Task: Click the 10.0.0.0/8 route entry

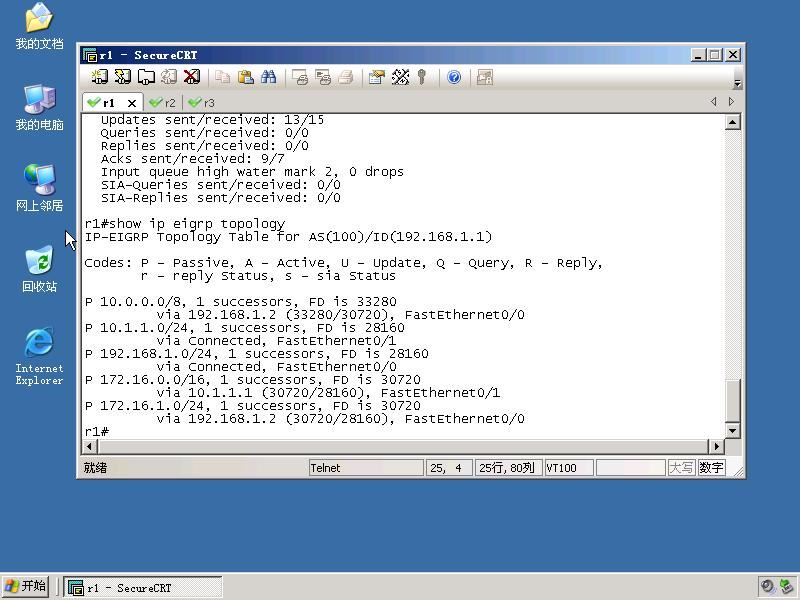Action: click(x=240, y=302)
